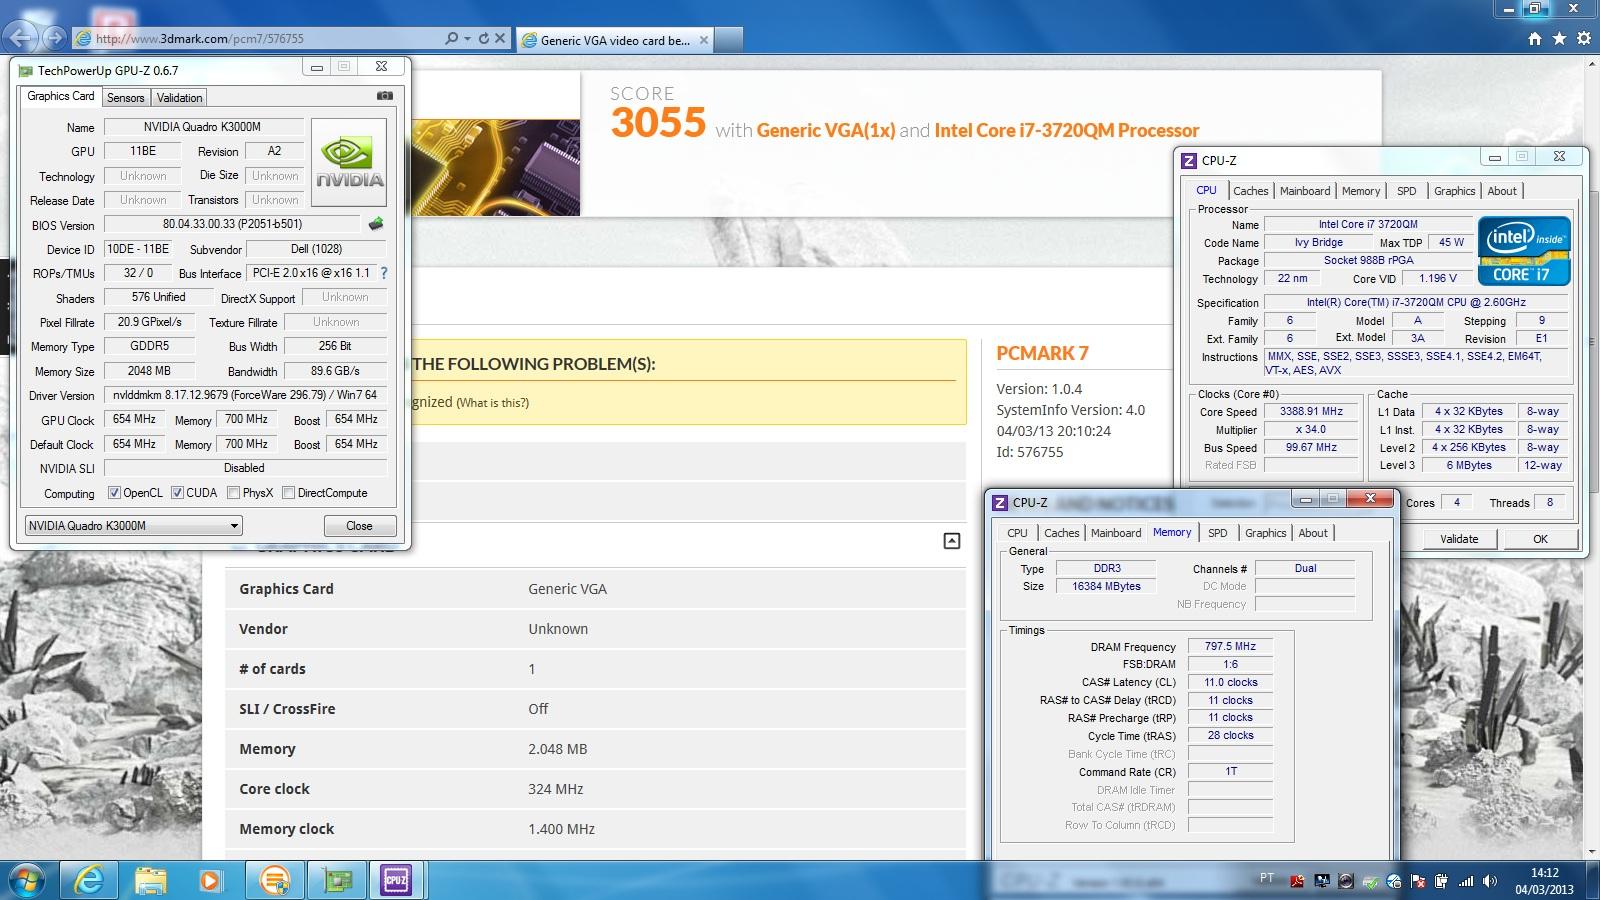Open the browser Tools gear icon
The height and width of the screenshot is (900, 1600).
1583,38
